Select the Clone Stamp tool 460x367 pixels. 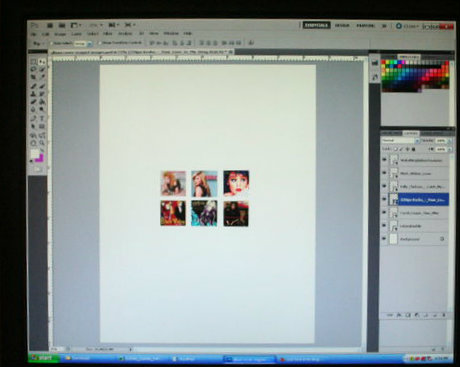click(x=33, y=94)
